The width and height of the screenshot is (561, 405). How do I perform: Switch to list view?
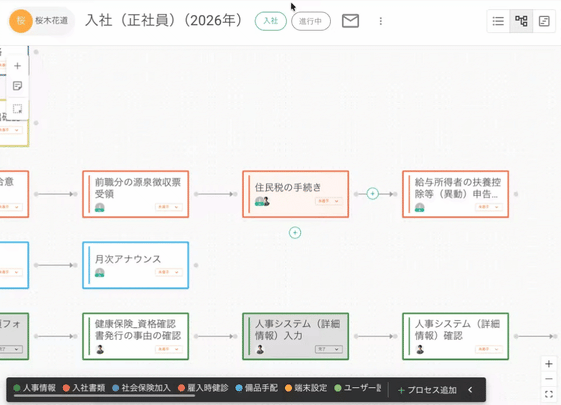coord(498,21)
